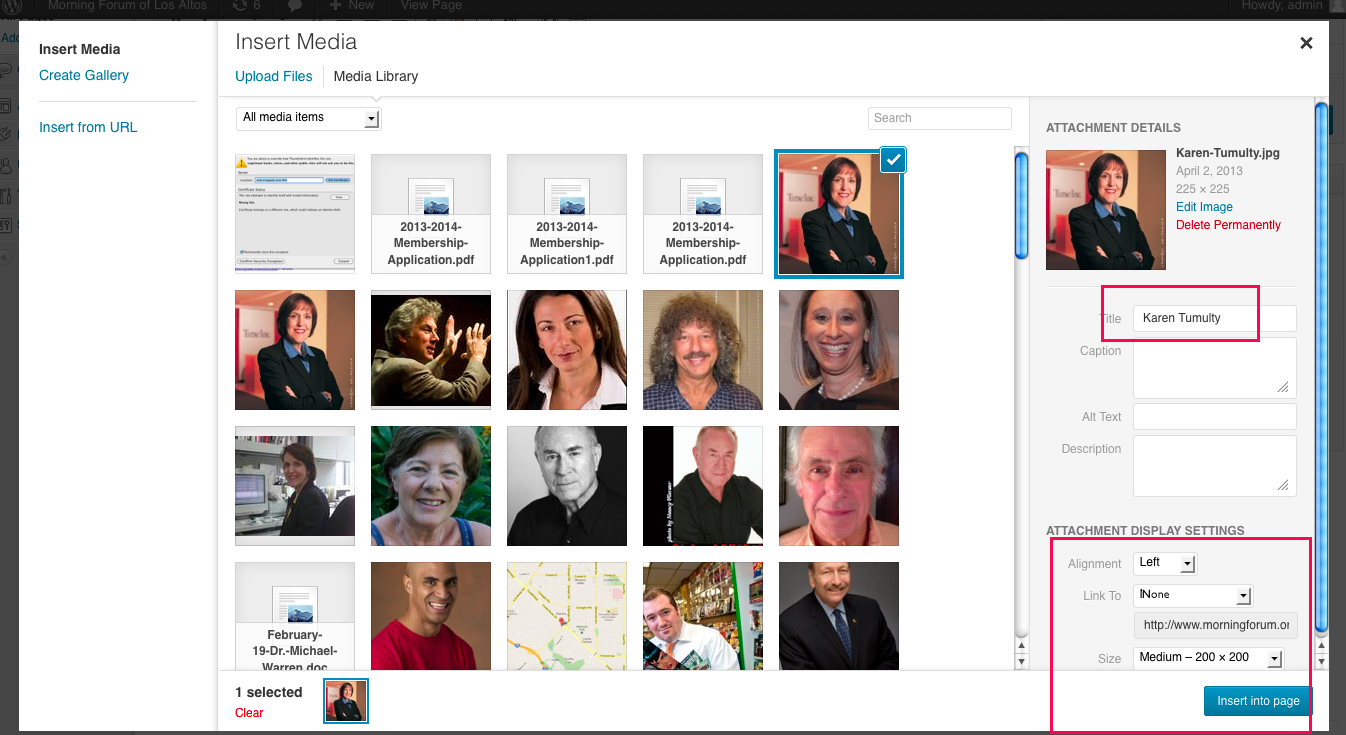Screen dimensions: 1346x735
Task: Select the bald man in red shirt thumbnail
Action: [431, 616]
